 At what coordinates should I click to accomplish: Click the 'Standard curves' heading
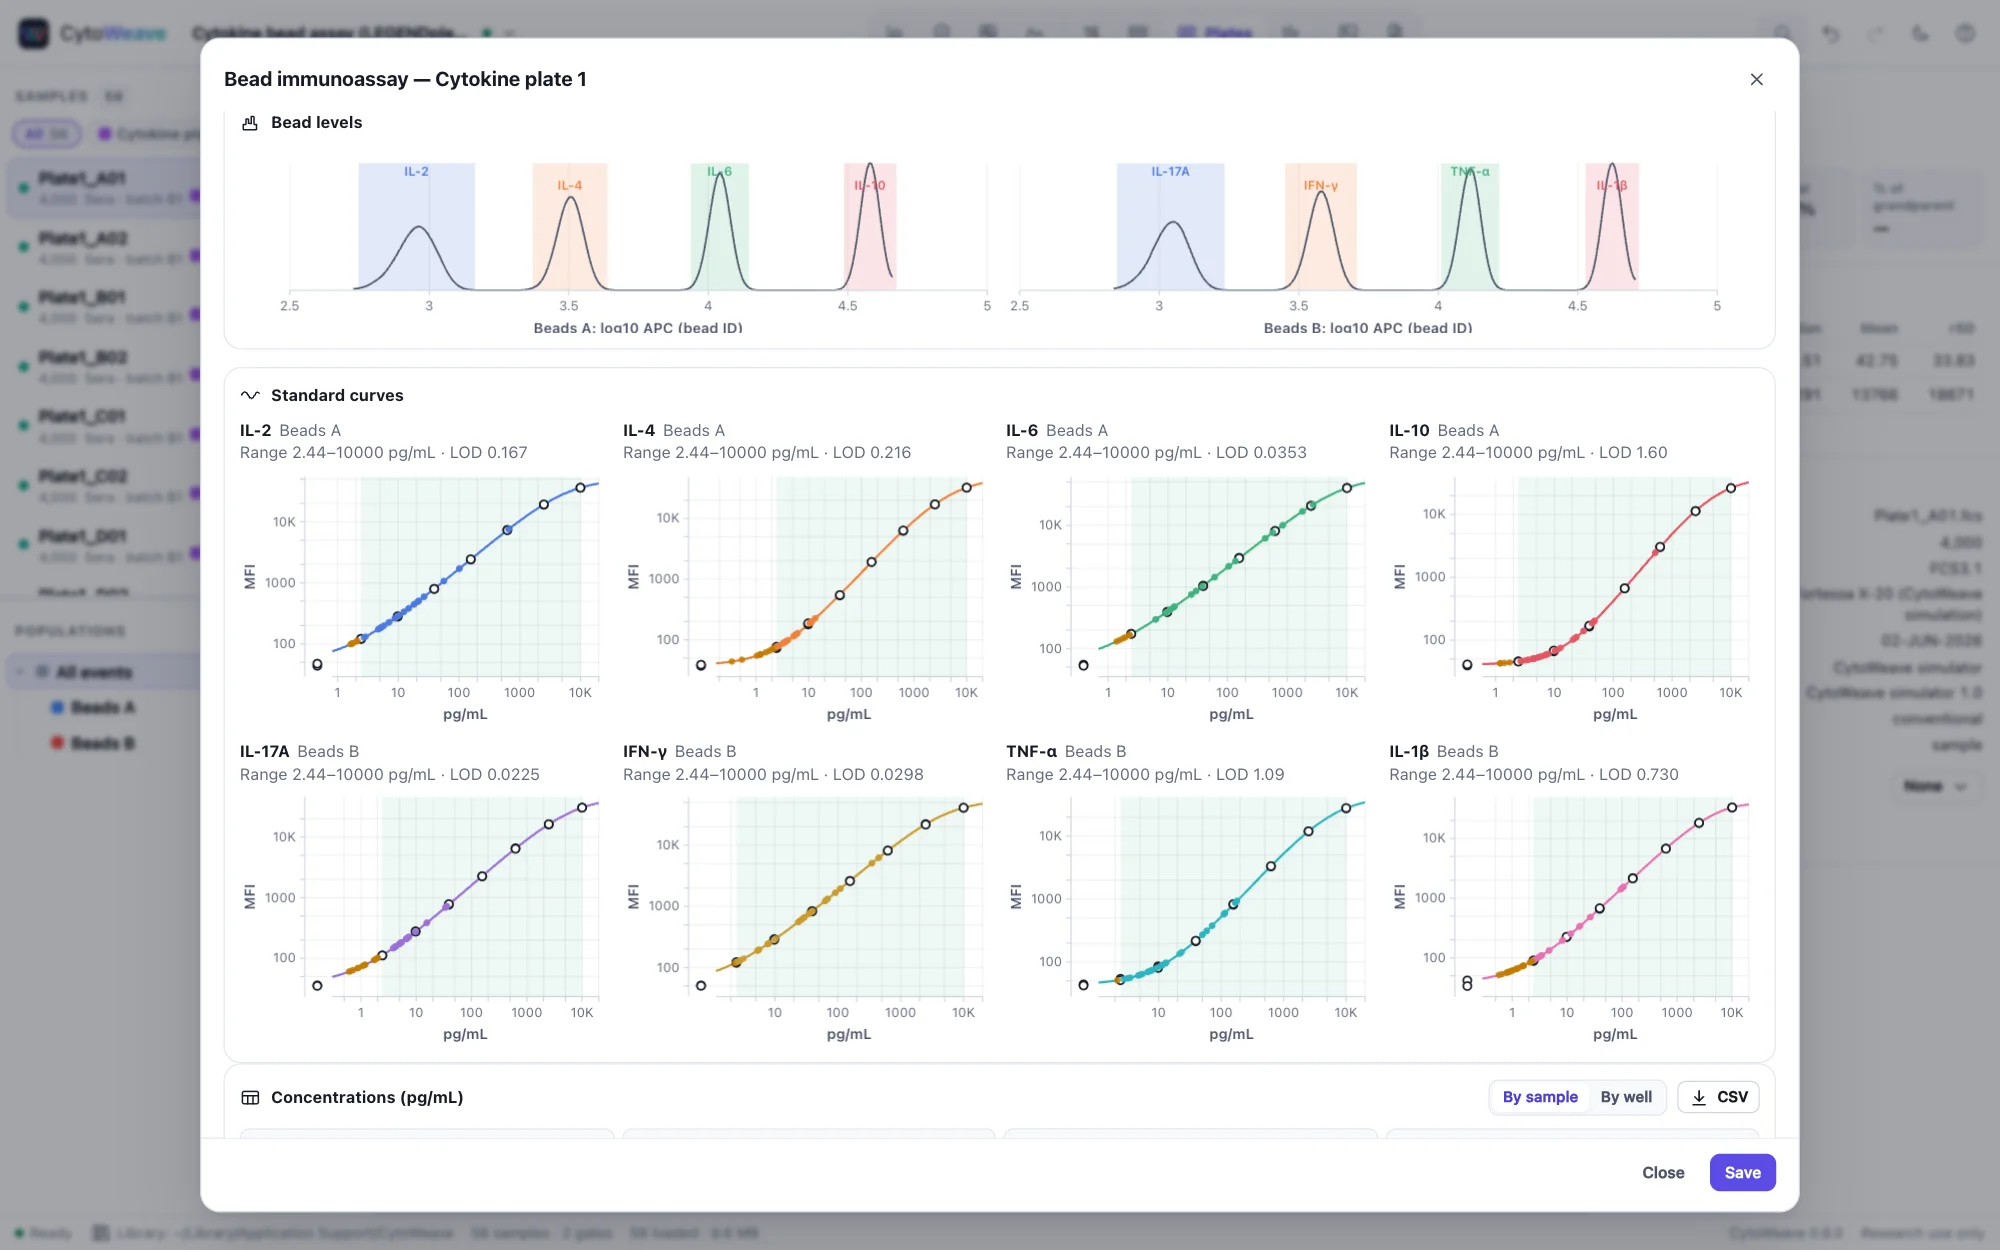pos(337,395)
